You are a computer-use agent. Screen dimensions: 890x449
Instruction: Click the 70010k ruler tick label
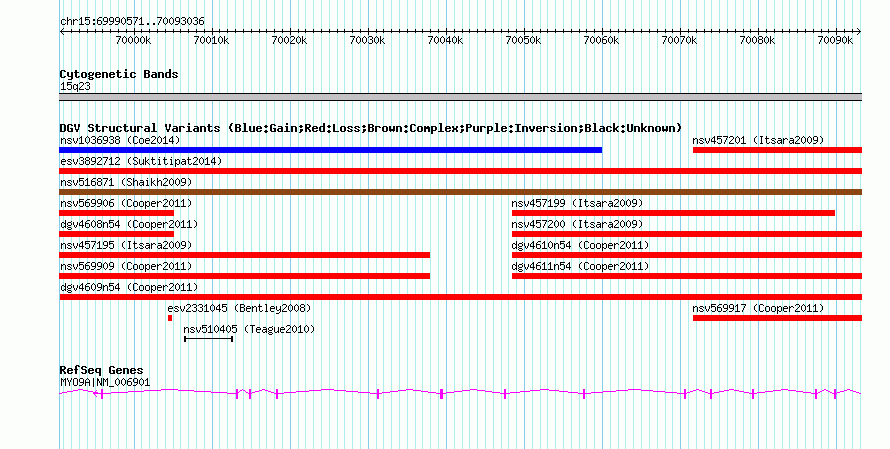[x=211, y=41]
